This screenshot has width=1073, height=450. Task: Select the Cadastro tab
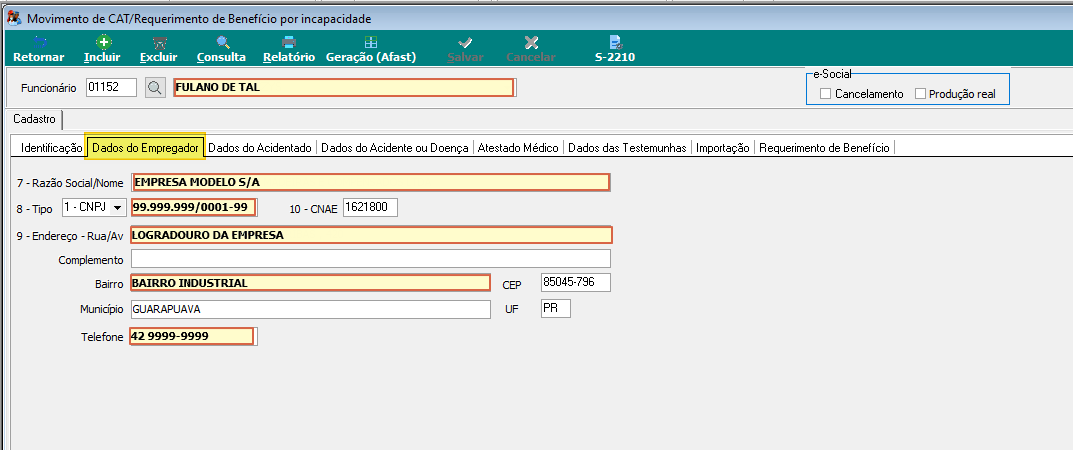tap(34, 119)
